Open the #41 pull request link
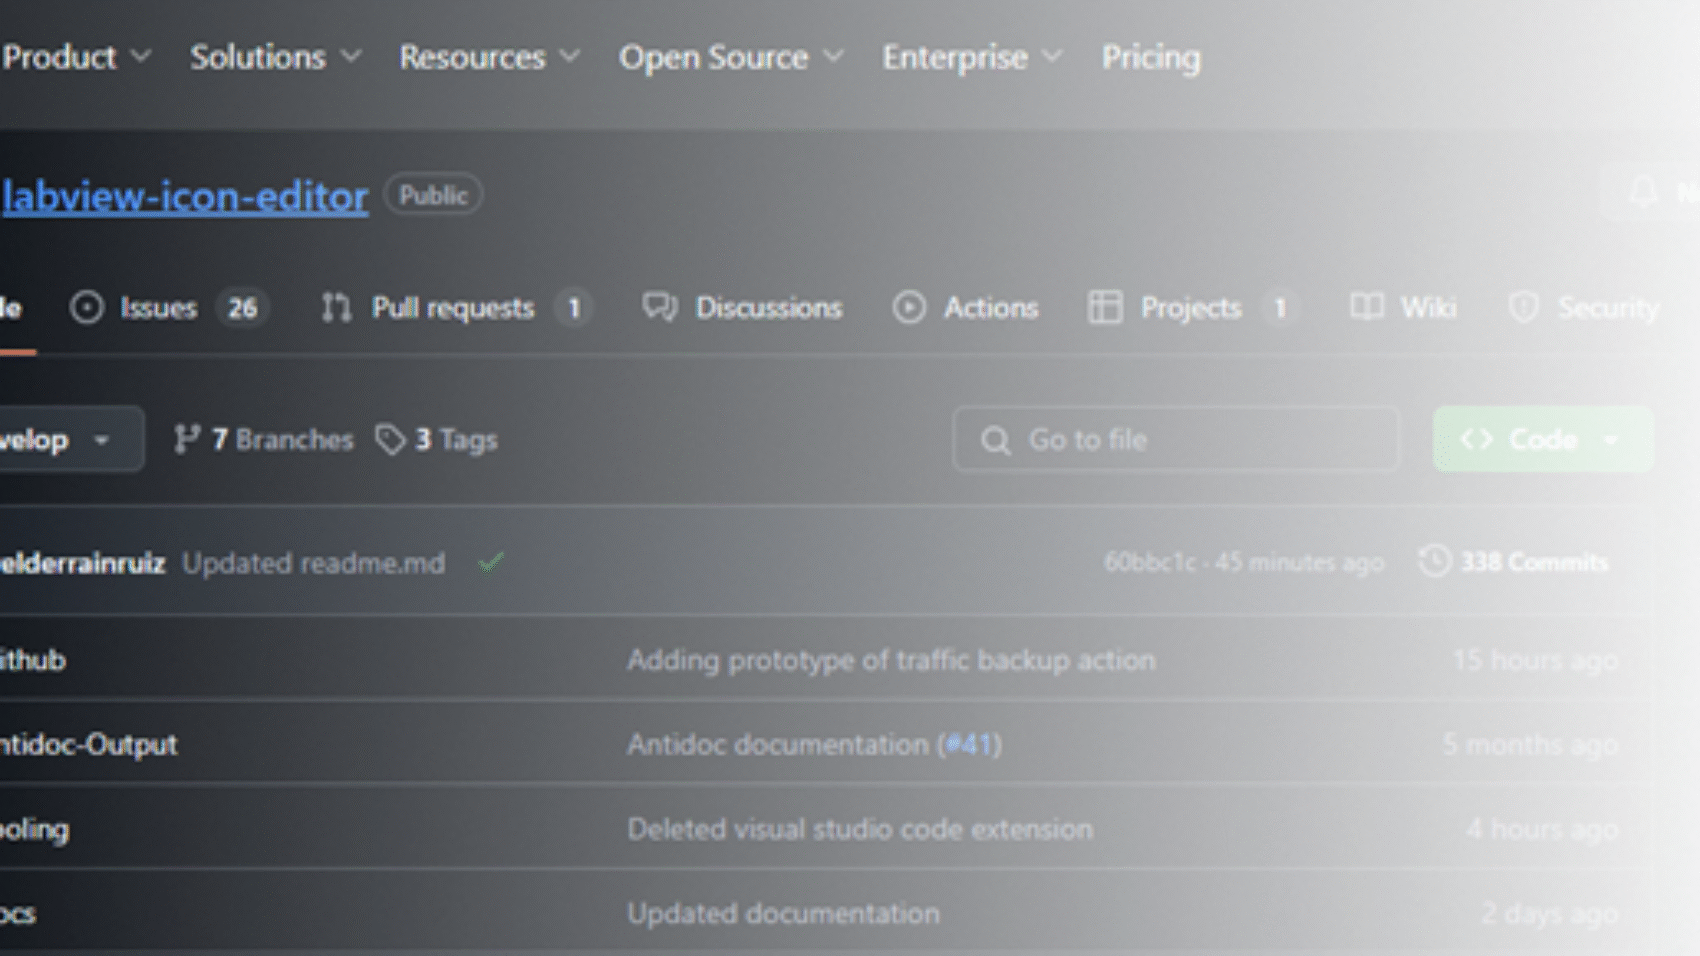Viewport: 1700px width, 956px height. pos(969,745)
